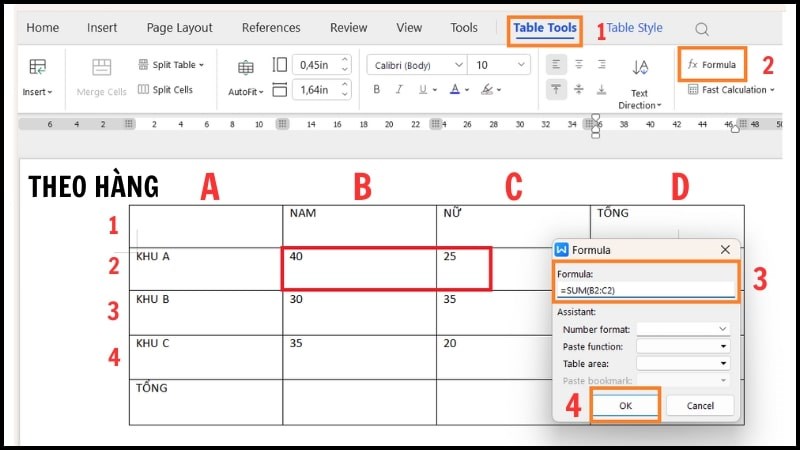The width and height of the screenshot is (800, 450).
Task: Click the Formula text input field
Action: [x=645, y=290]
